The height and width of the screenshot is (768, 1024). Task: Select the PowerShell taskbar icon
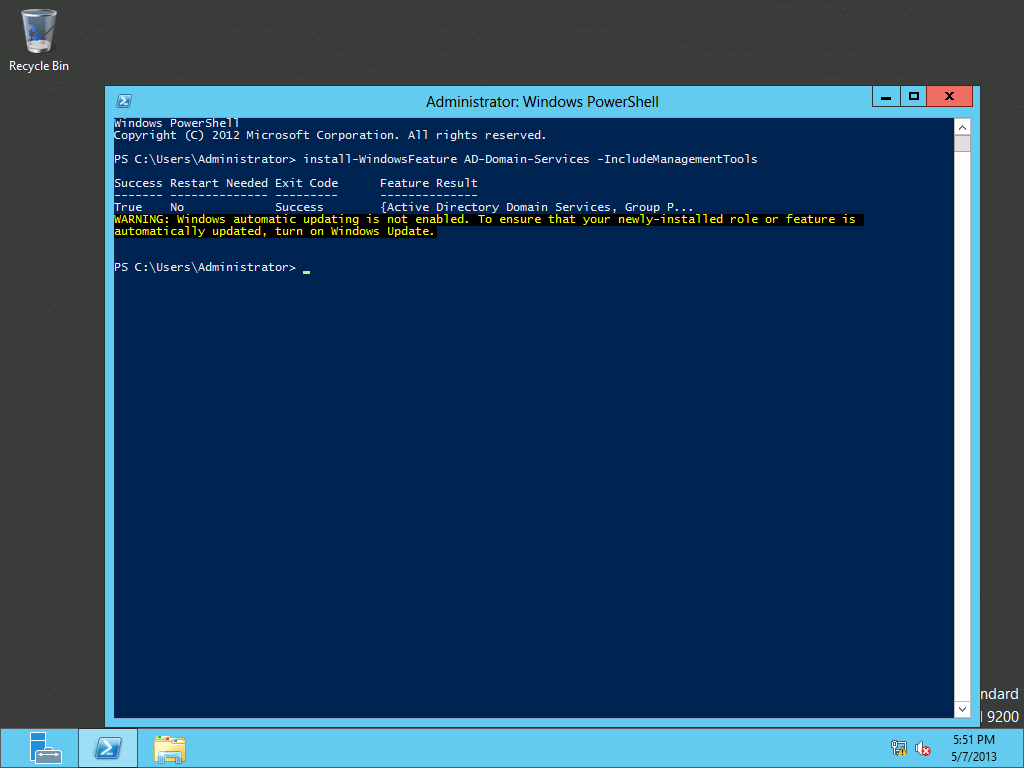point(108,748)
